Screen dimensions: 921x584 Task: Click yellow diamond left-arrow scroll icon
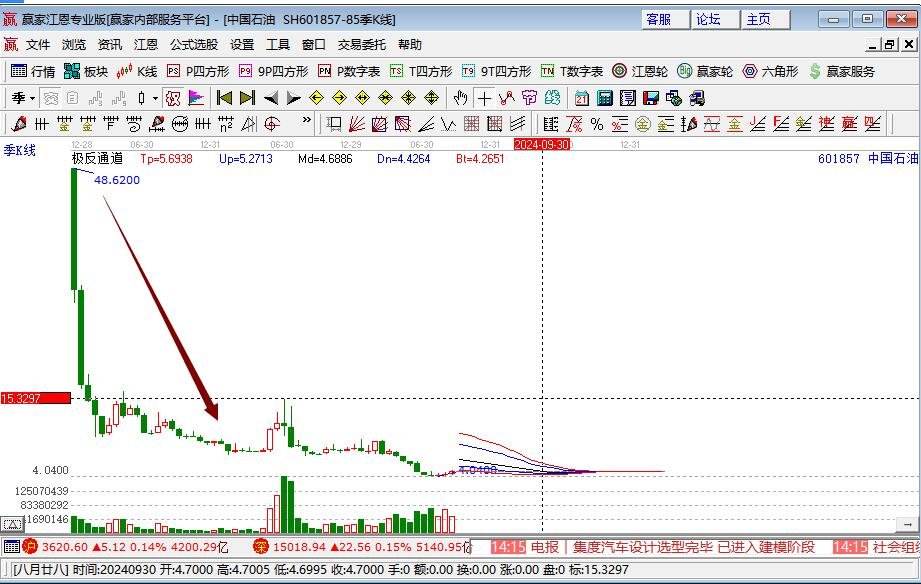[316, 98]
